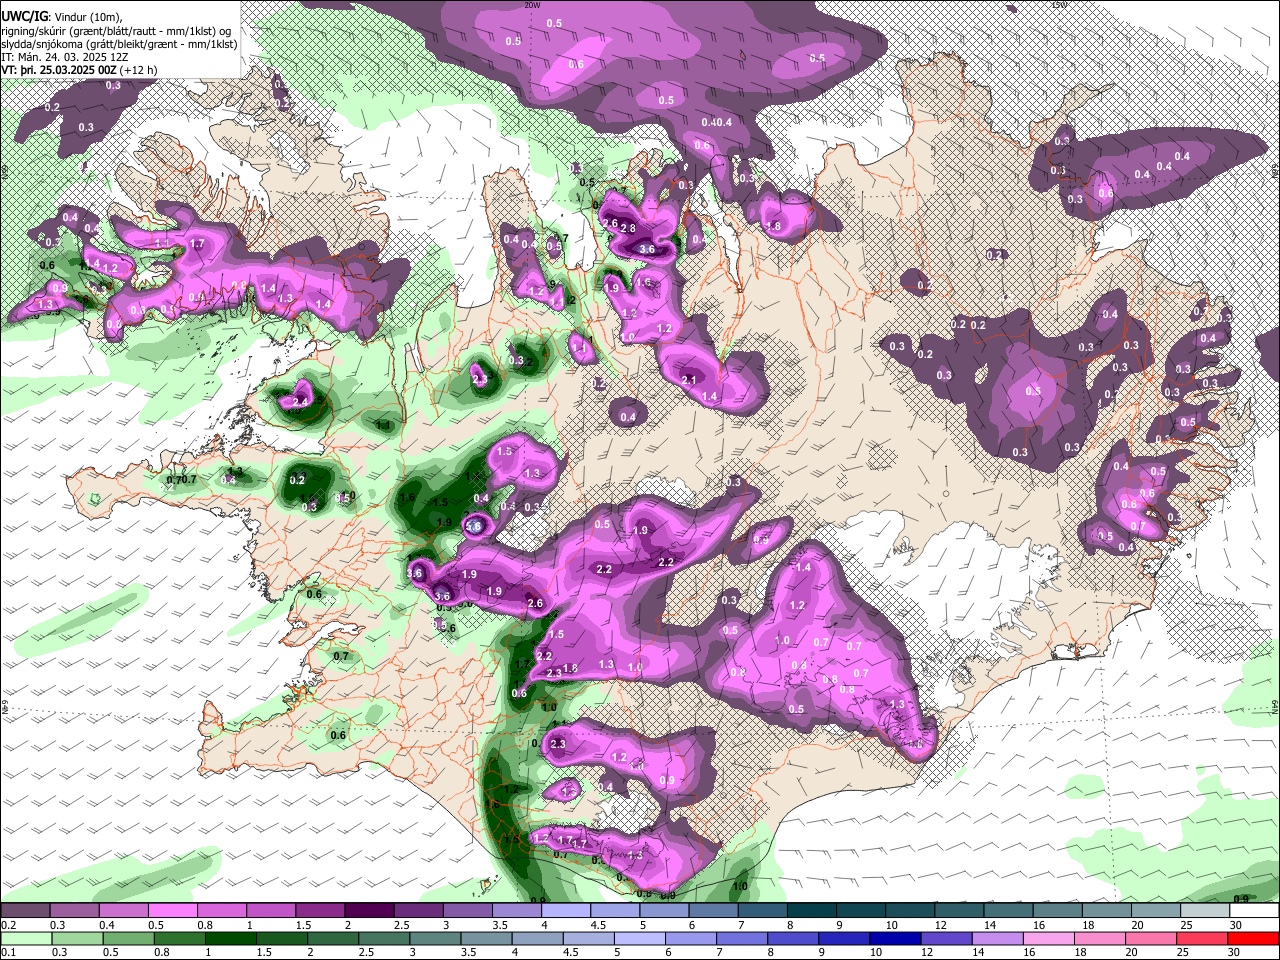The width and height of the screenshot is (1280, 960).
Task: Click the white swatch ending the upper legend row
Action: [1253, 911]
